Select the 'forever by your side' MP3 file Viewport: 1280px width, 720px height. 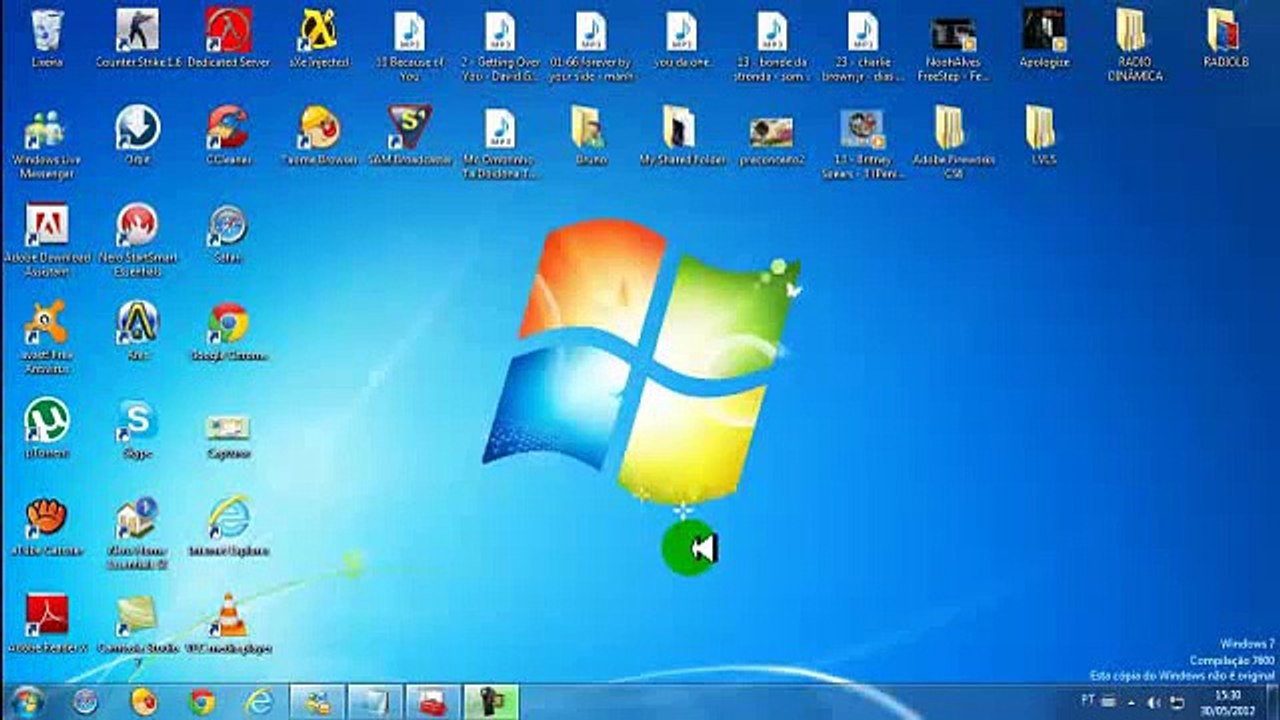click(x=591, y=46)
